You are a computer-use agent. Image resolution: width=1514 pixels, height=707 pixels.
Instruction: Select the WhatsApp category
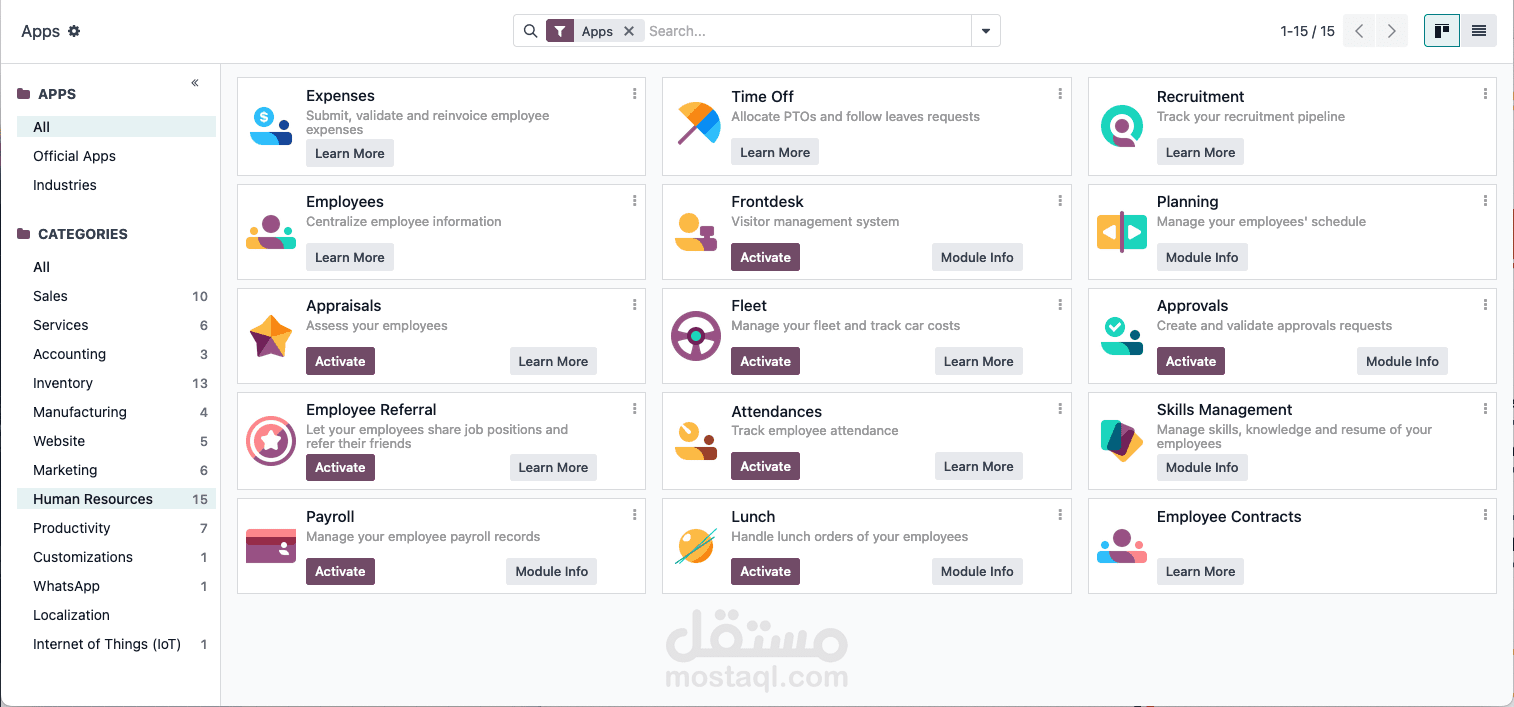[x=116, y=586]
